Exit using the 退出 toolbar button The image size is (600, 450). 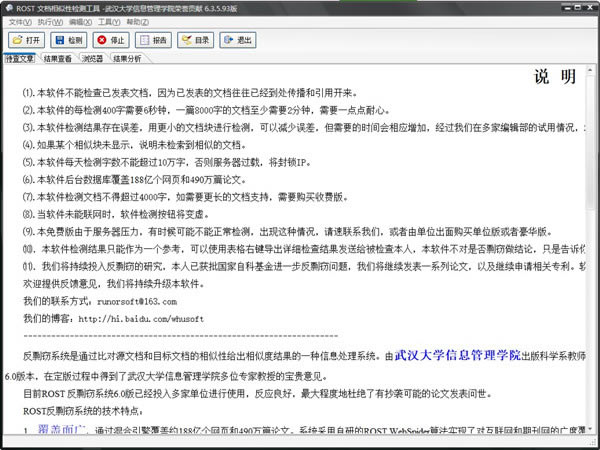point(237,40)
